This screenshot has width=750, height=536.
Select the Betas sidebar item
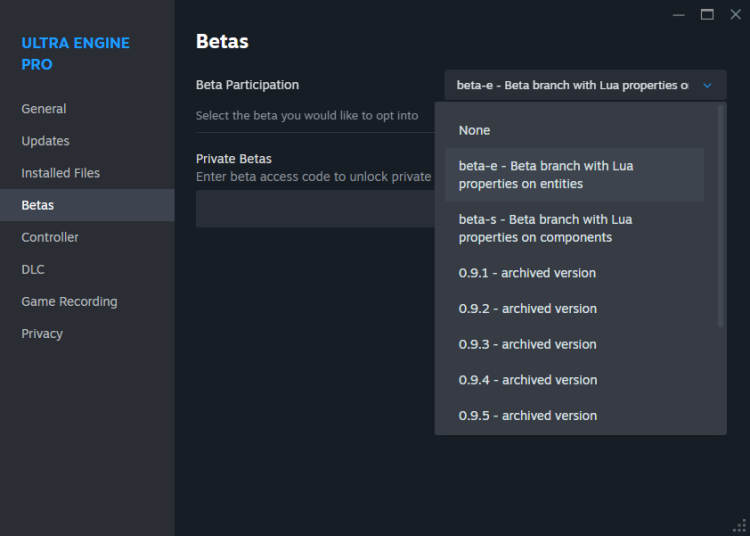pos(38,205)
